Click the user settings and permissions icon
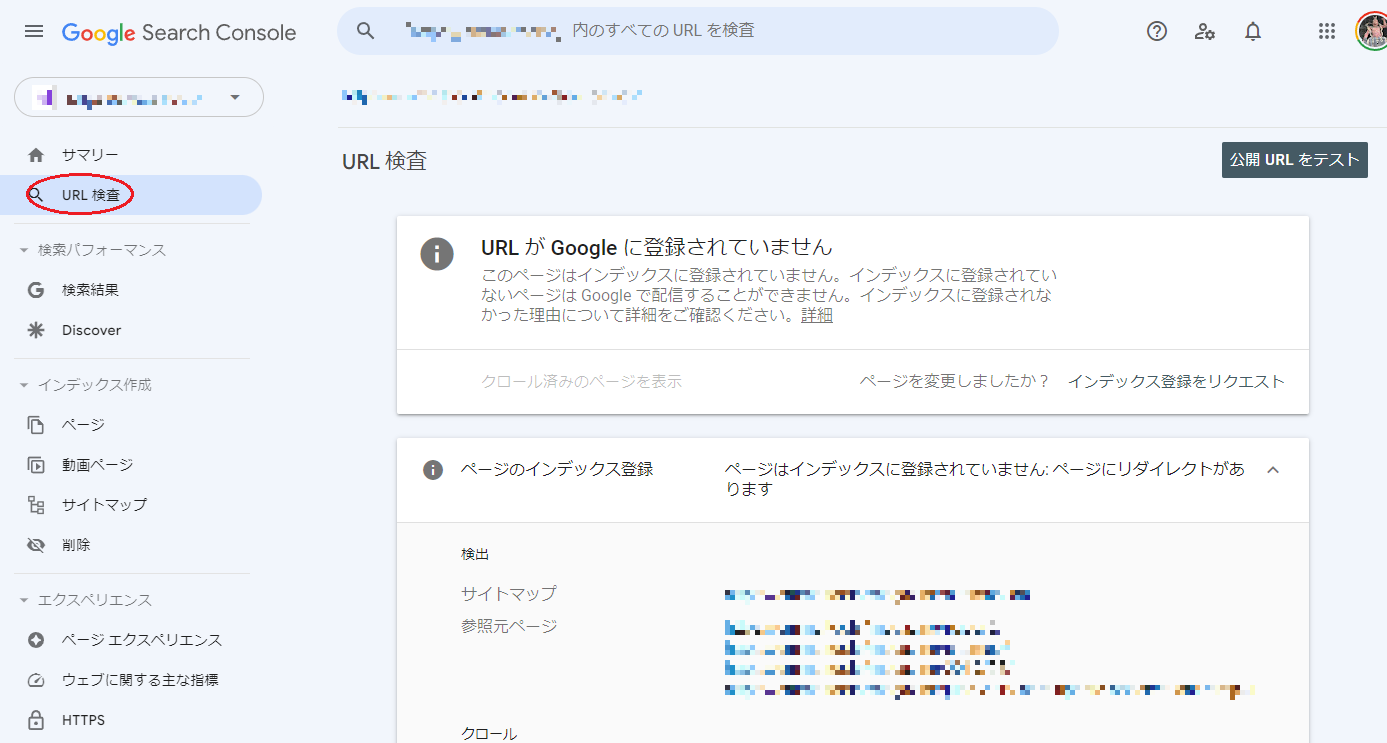This screenshot has height=743, width=1387. point(1204,31)
